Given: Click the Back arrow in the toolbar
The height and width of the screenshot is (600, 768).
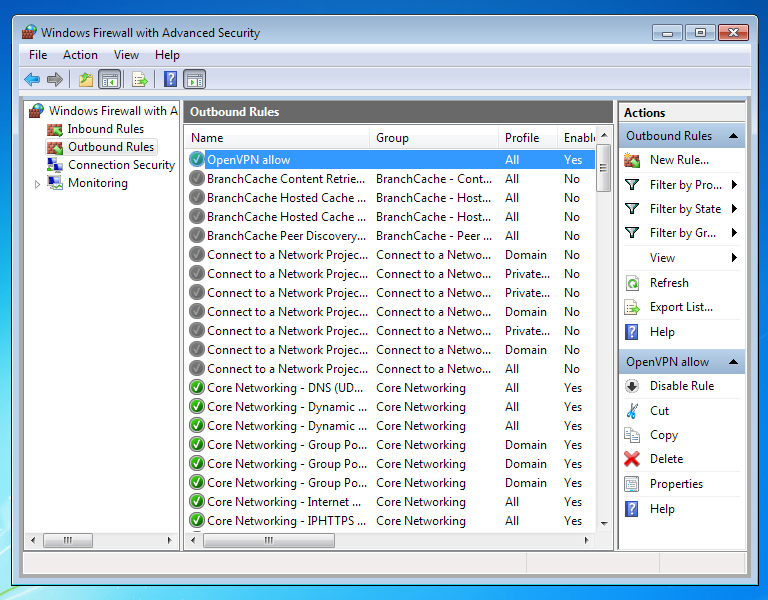Looking at the screenshot, I should [32, 79].
